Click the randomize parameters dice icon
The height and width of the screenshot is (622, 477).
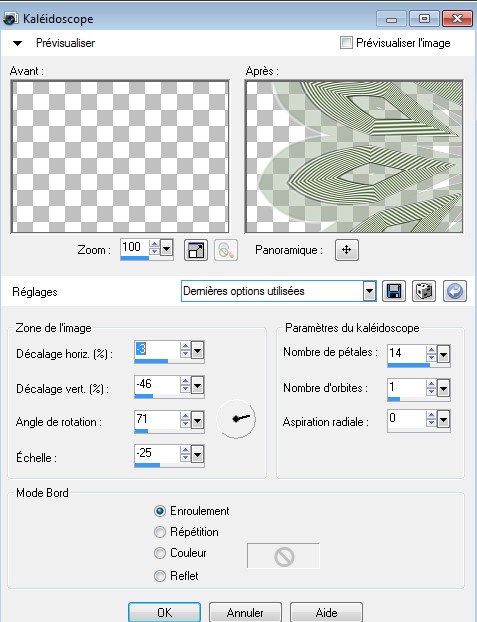click(x=424, y=292)
